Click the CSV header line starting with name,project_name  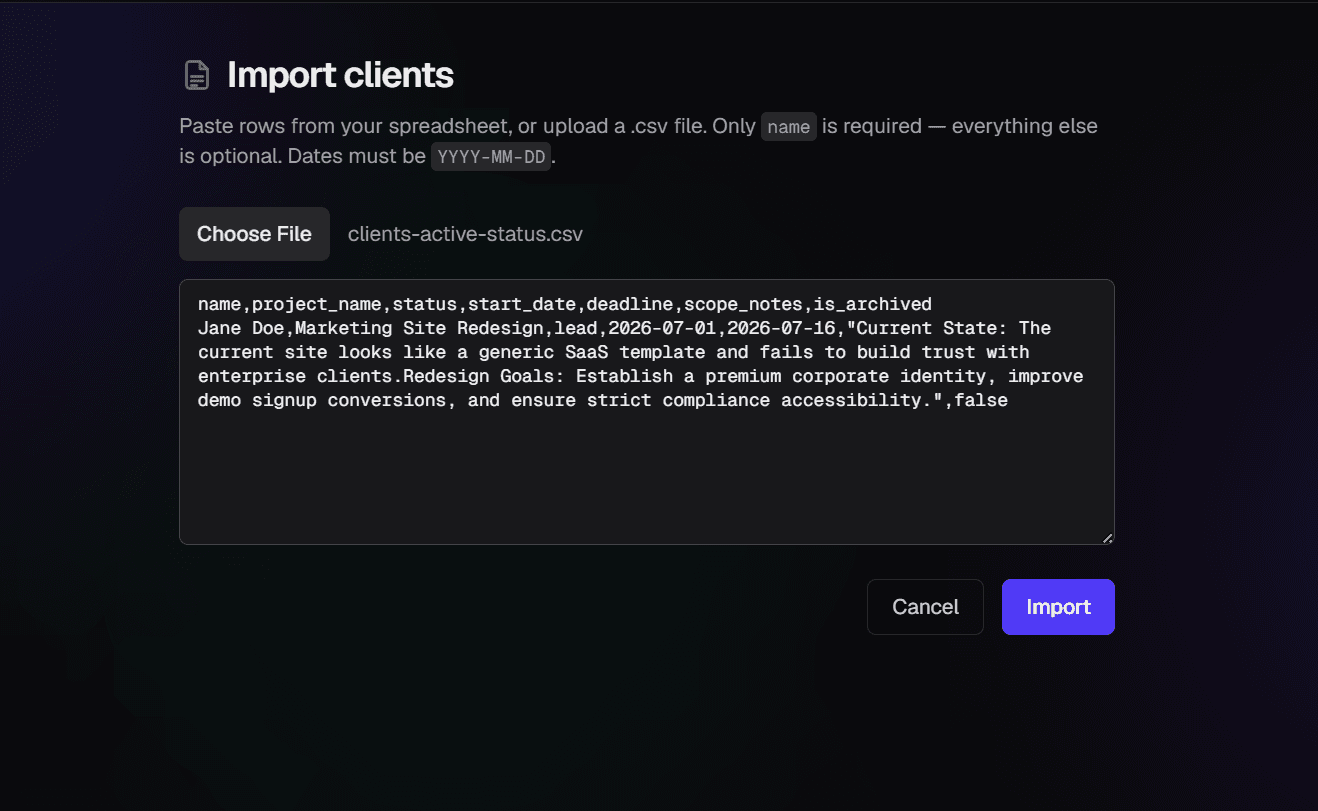coord(565,304)
